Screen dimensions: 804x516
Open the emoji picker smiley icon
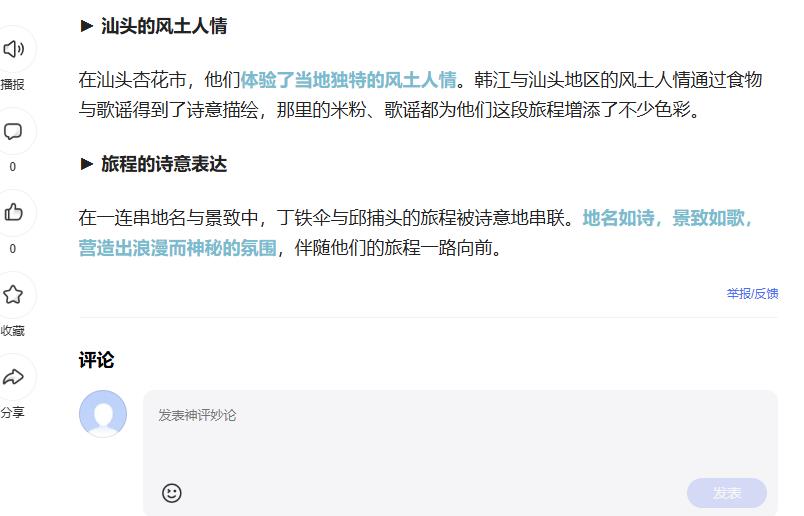172,493
